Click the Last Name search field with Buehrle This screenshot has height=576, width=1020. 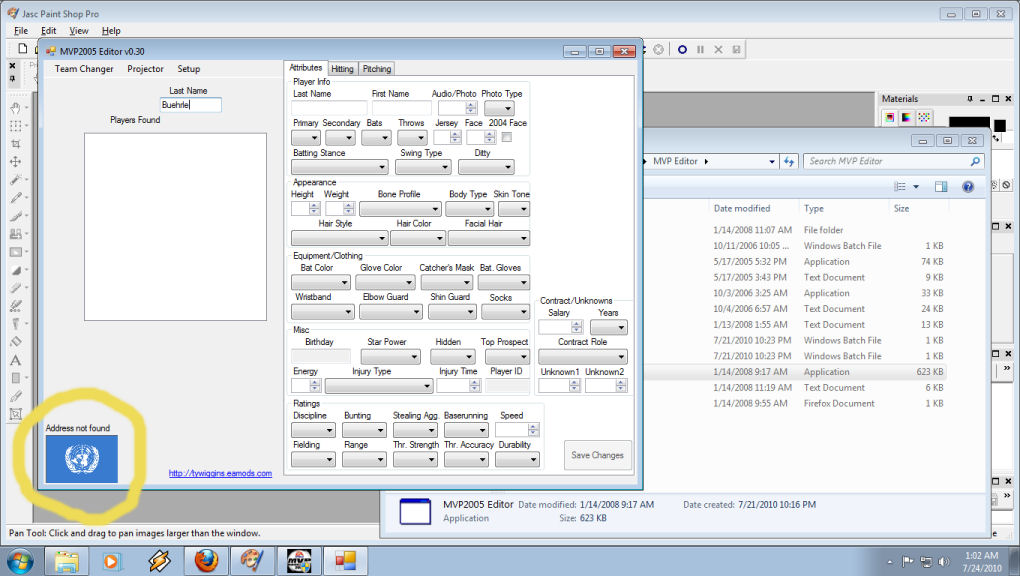191,105
